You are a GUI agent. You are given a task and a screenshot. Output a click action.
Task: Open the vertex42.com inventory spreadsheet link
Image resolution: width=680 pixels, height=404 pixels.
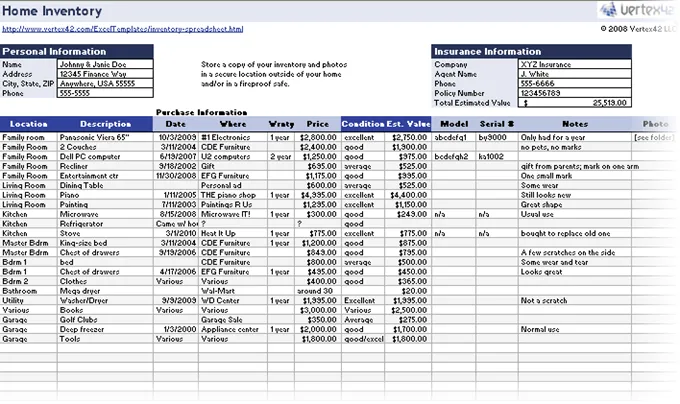(123, 29)
